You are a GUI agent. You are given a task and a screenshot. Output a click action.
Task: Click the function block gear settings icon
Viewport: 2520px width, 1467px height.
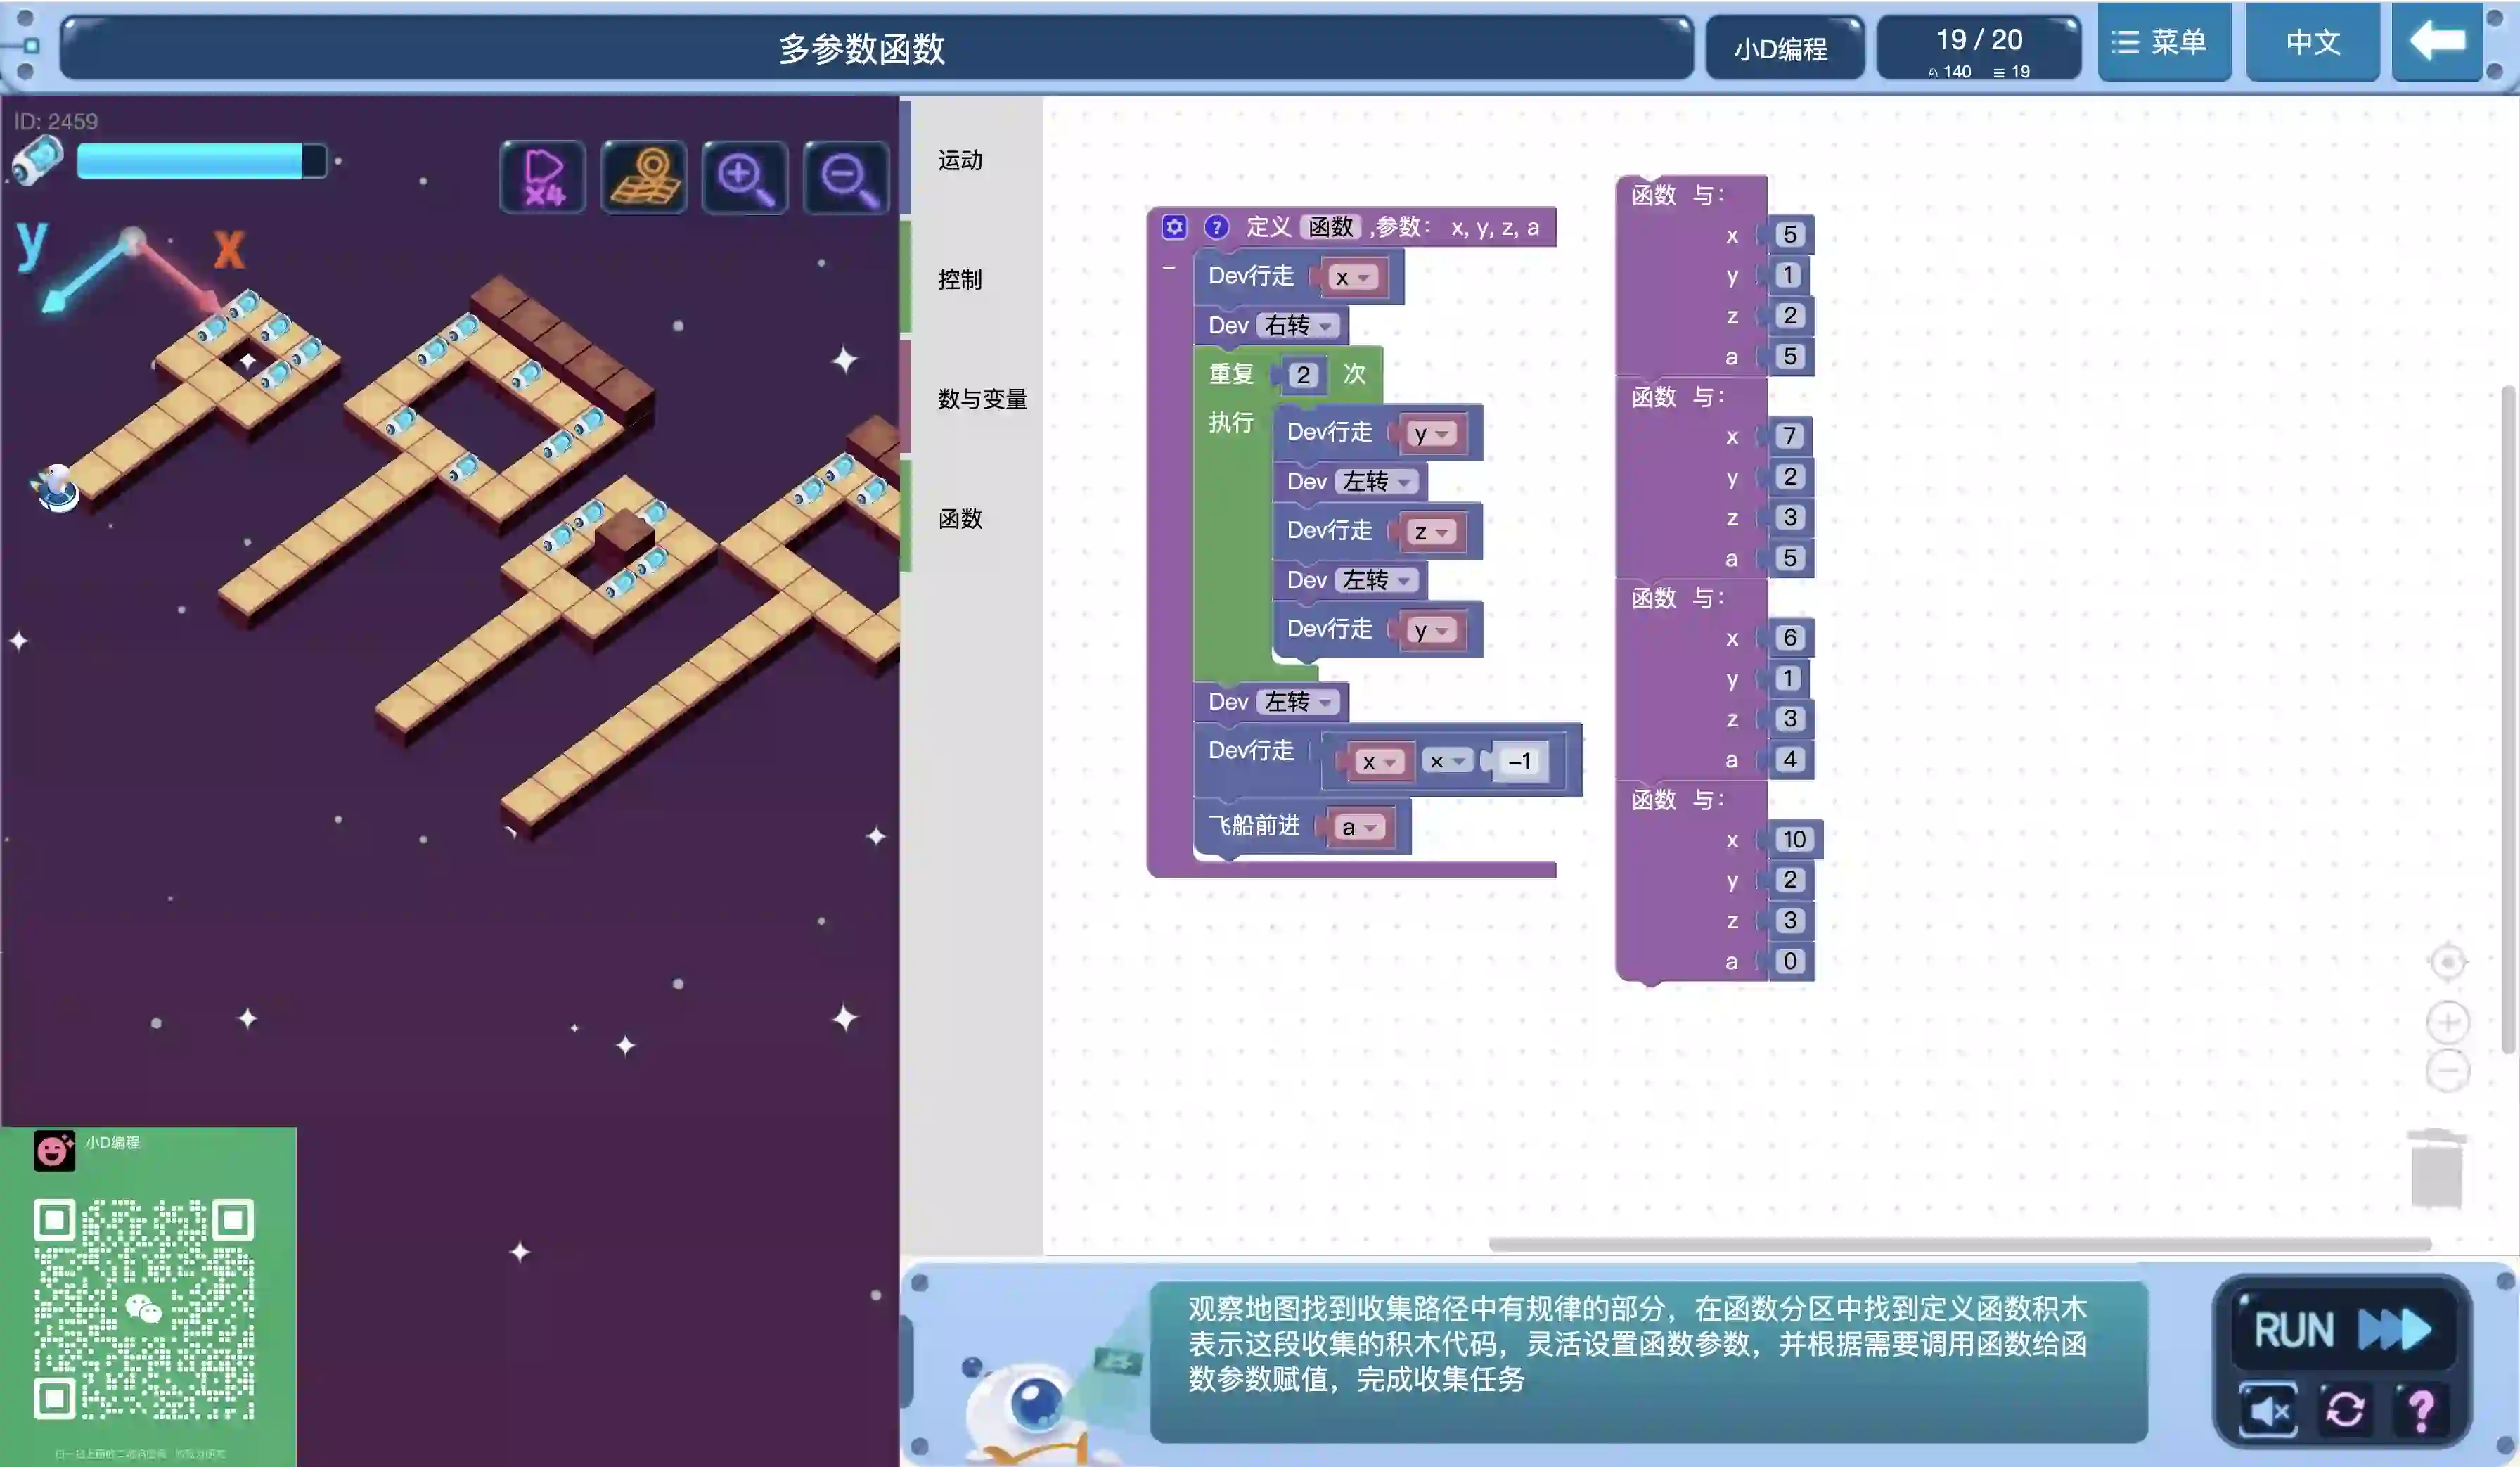click(1174, 227)
